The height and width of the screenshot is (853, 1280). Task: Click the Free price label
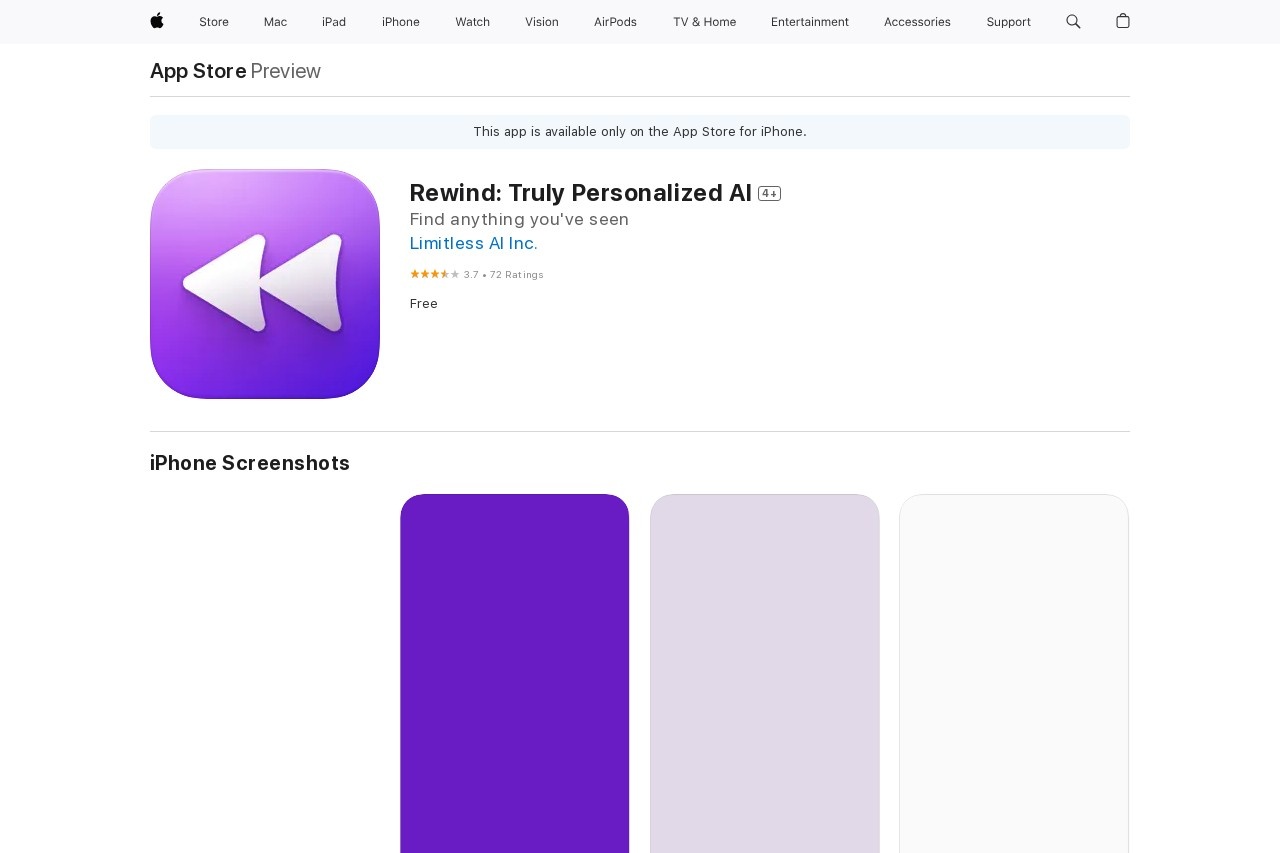pos(424,304)
